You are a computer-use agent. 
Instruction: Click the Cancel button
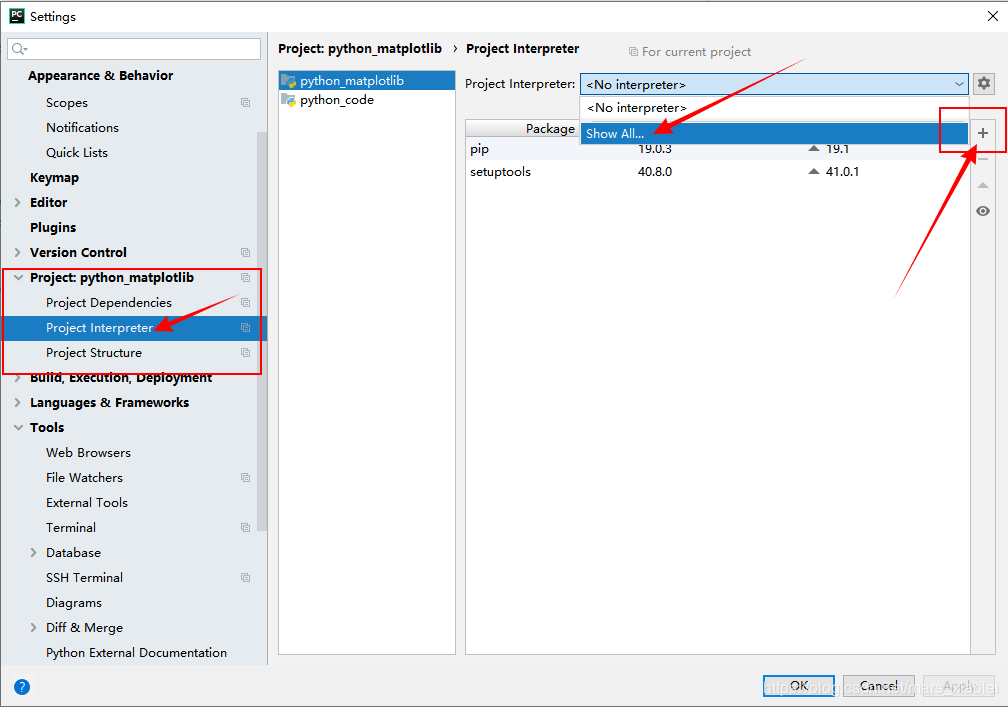pos(878,686)
